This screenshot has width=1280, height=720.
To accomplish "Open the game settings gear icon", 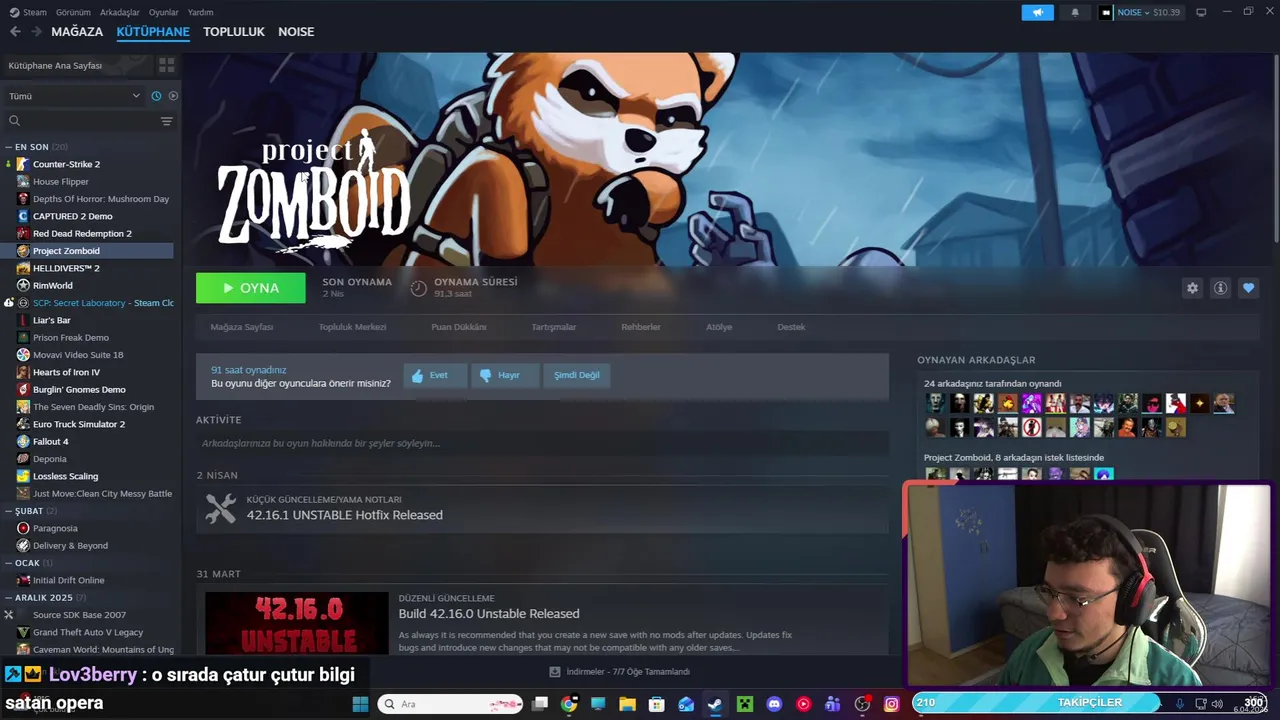I will [x=1192, y=288].
